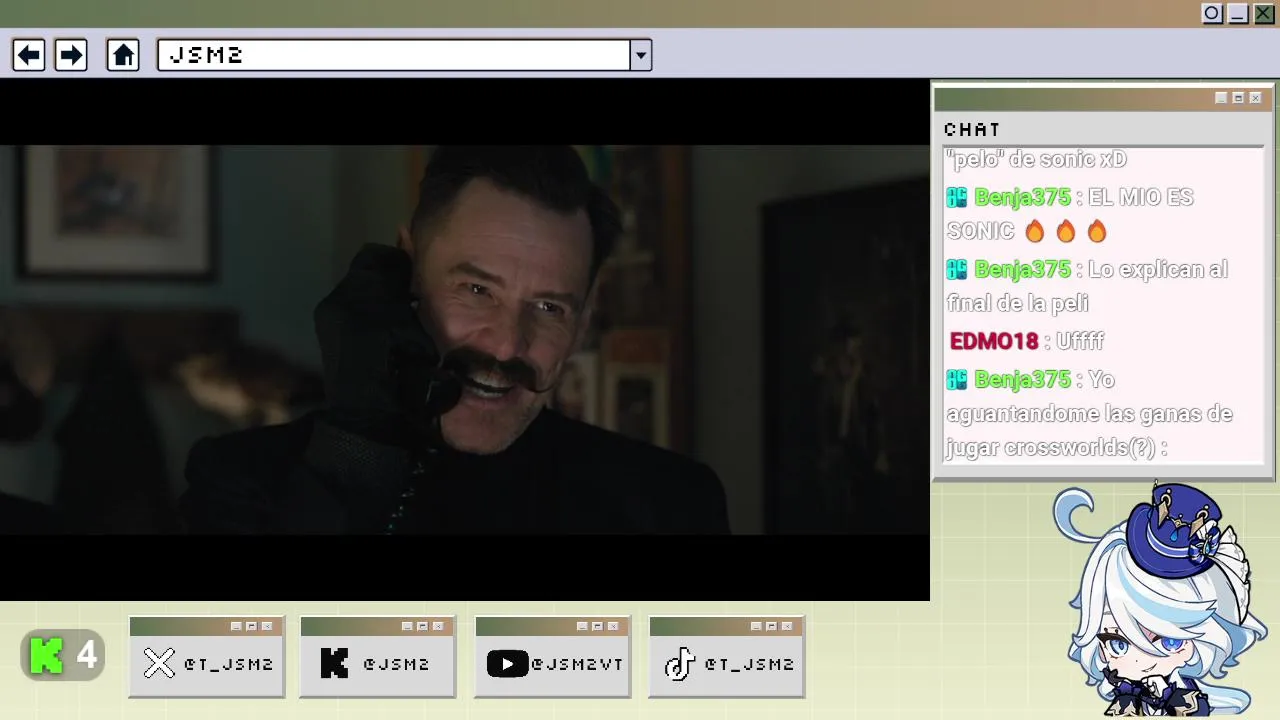1280x720 pixels.
Task: Click 'jugar crossworlds(?)' chat text
Action: tap(1052, 447)
